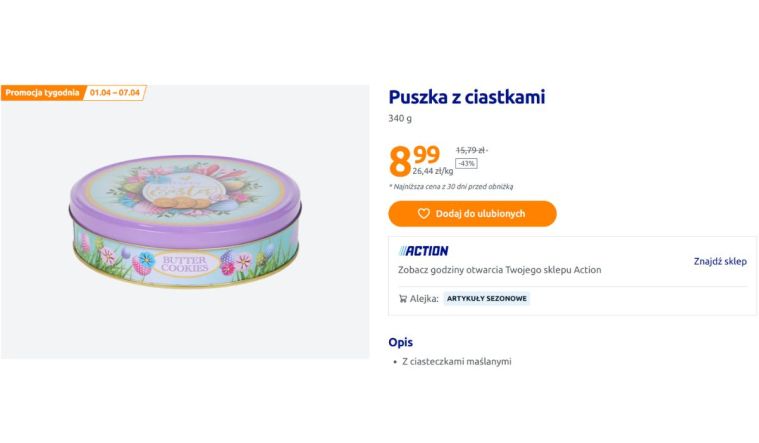Click the heart icon on the favorites button
The width and height of the screenshot is (759, 443).
tap(424, 214)
